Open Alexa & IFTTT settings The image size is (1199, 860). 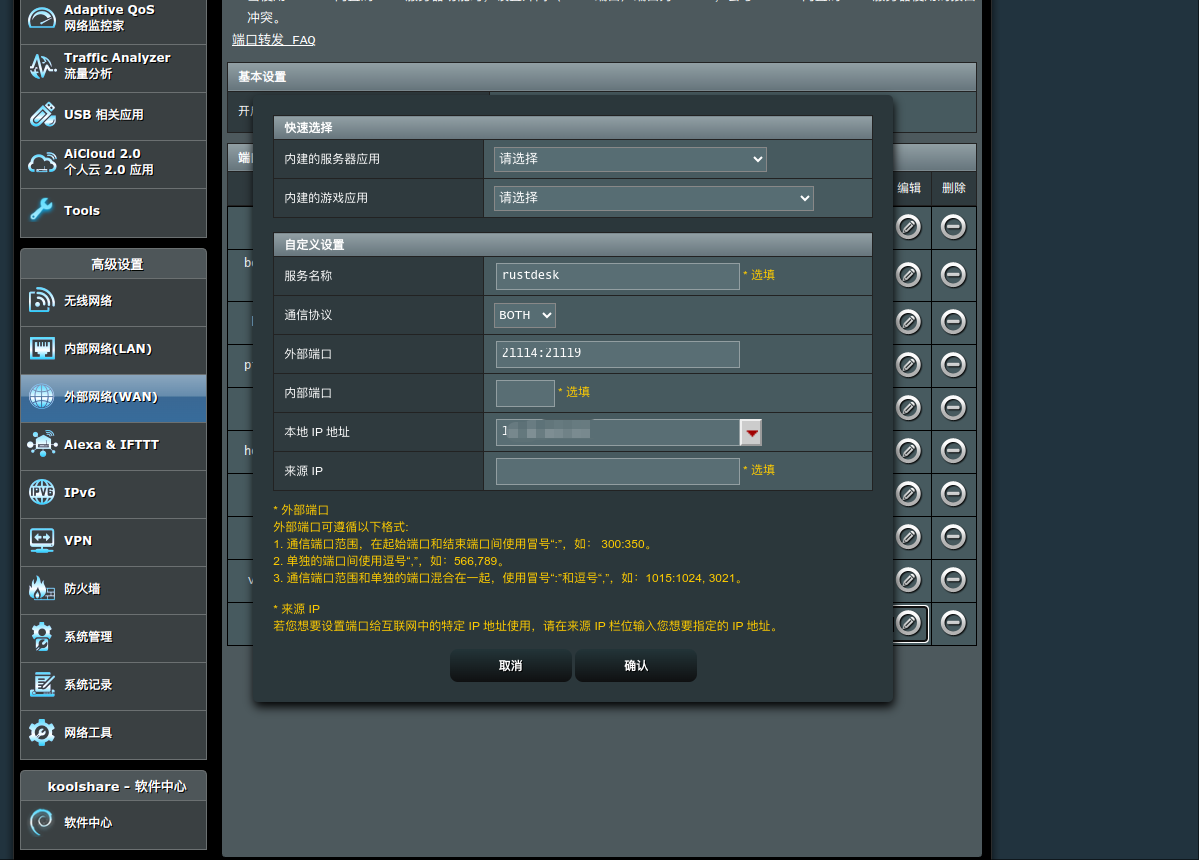coord(113,446)
